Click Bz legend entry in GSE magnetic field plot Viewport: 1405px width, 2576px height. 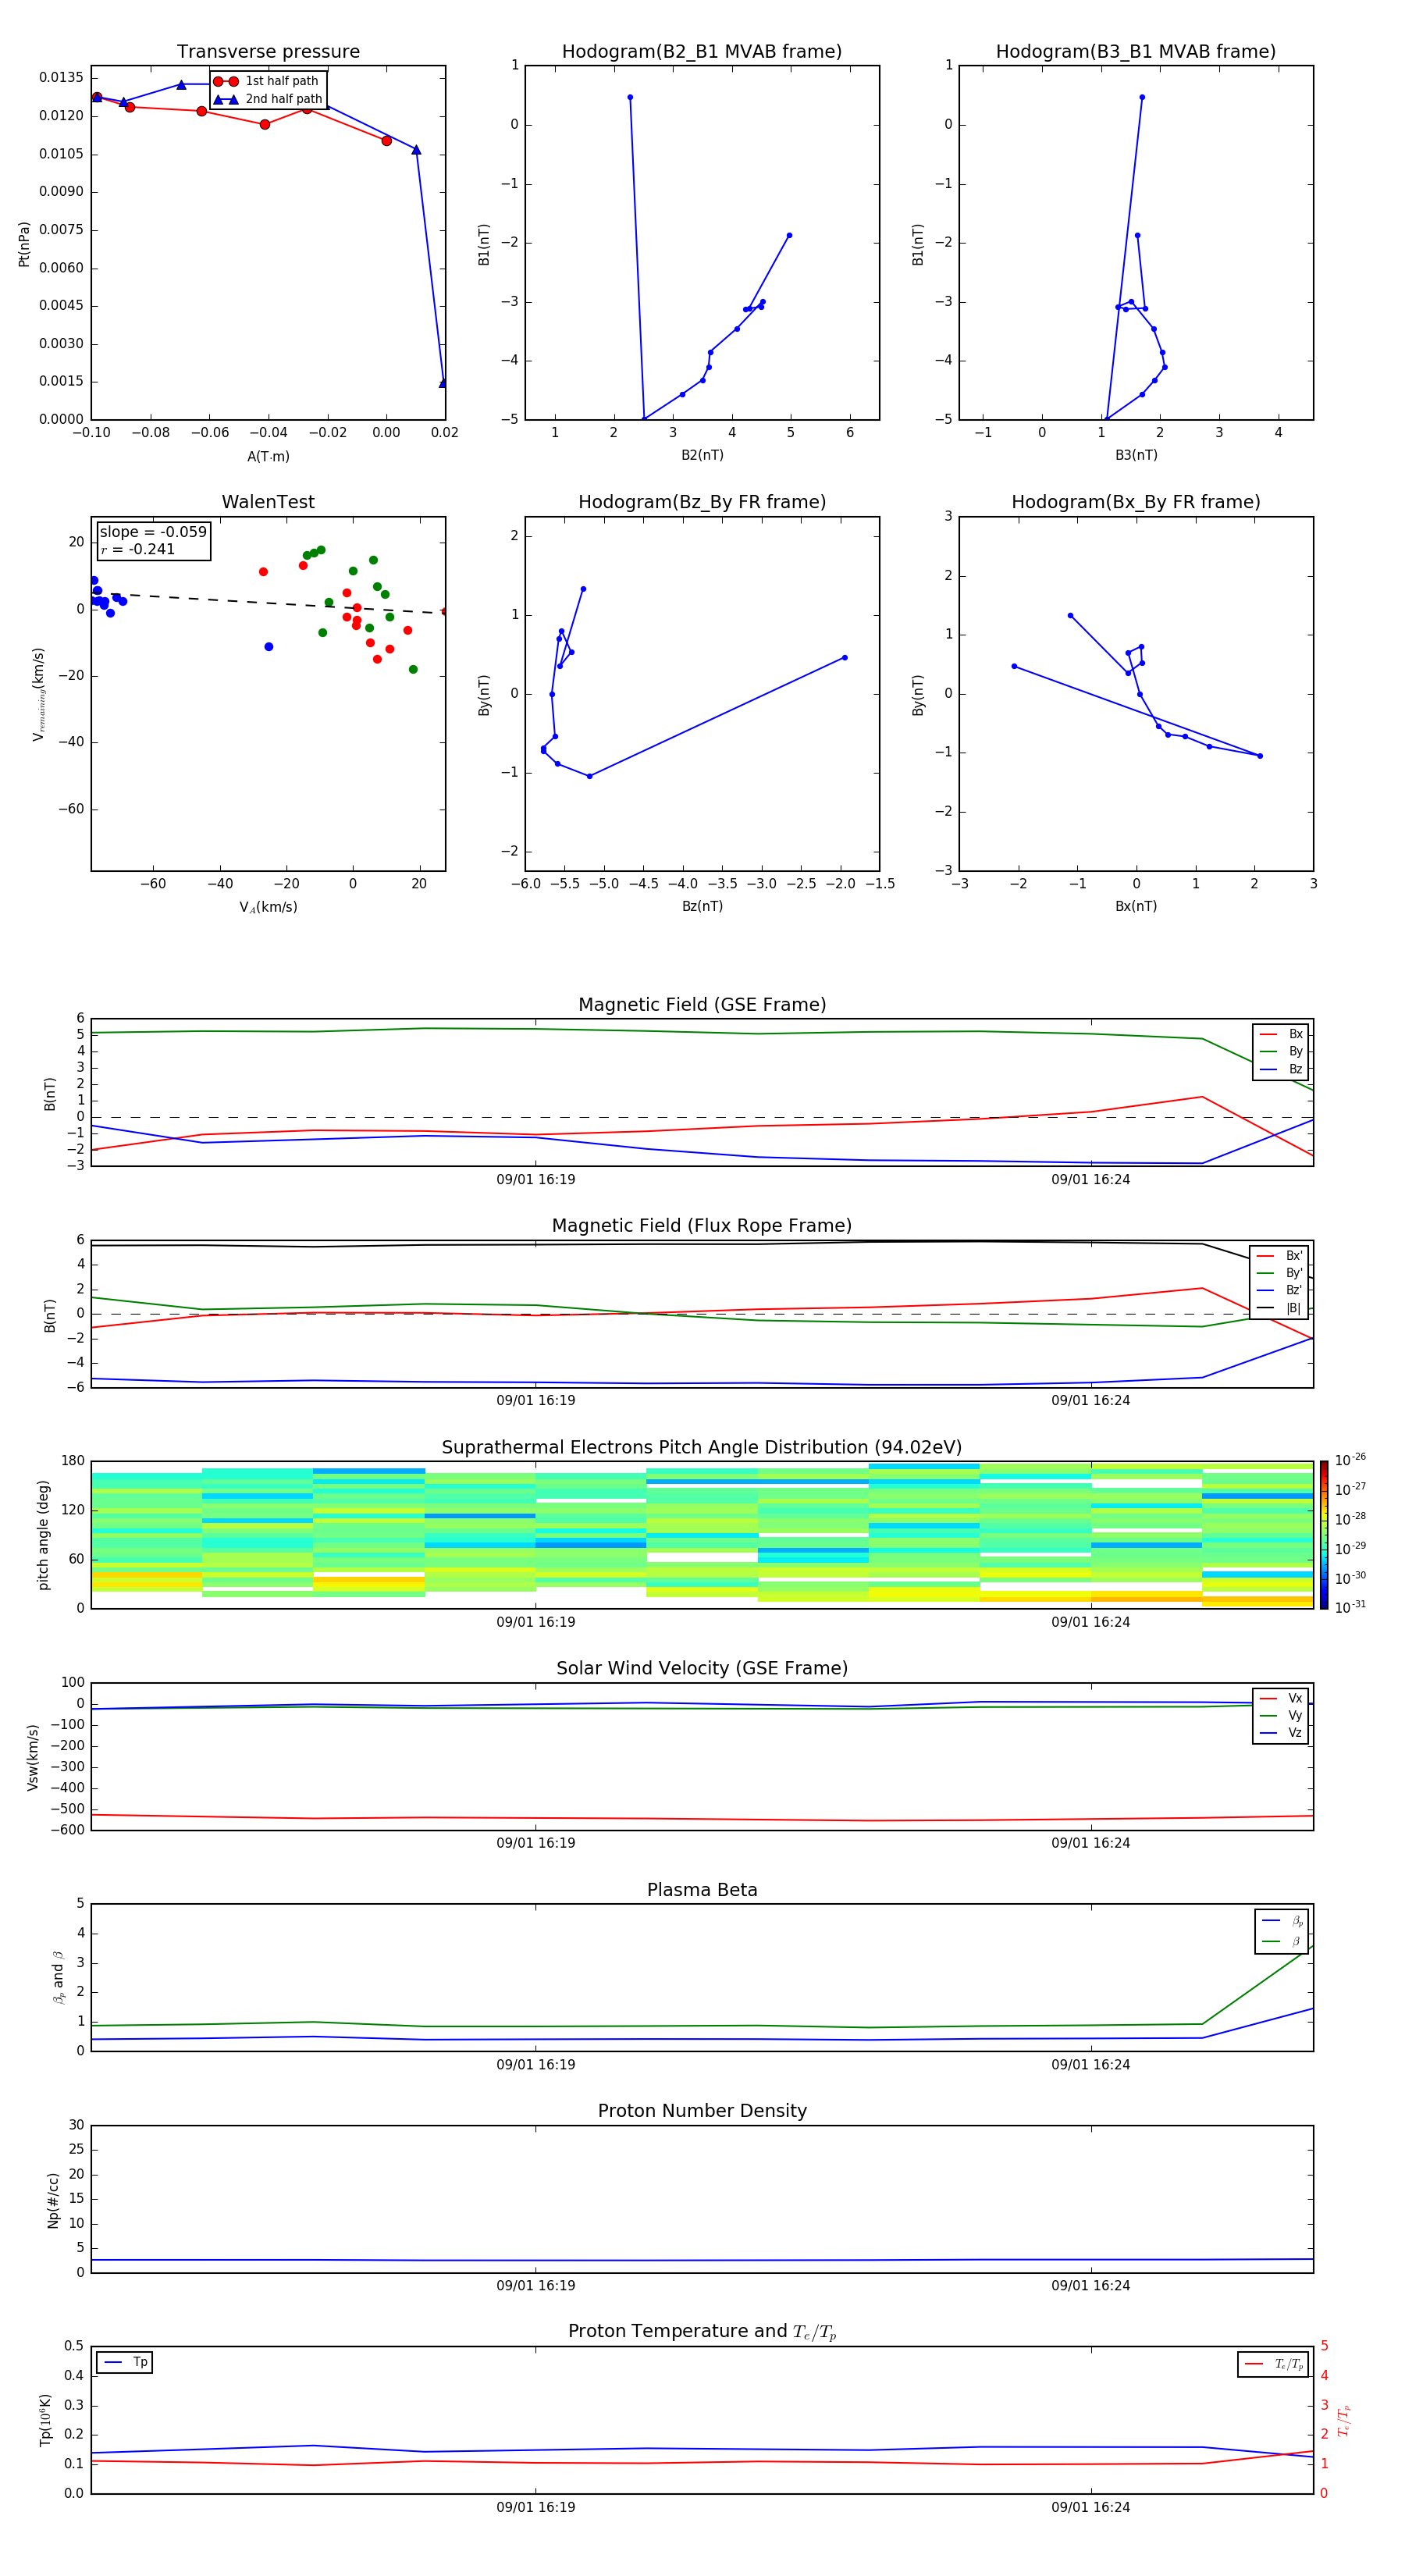click(1282, 1069)
